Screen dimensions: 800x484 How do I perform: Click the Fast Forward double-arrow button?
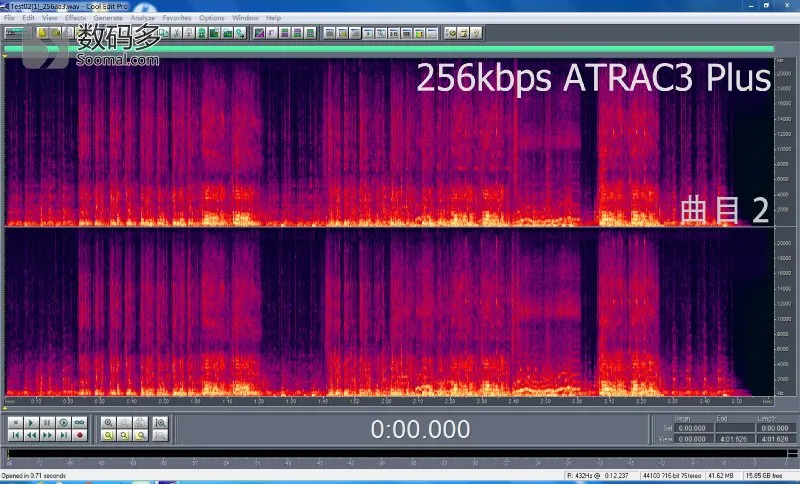pyautogui.click(x=47, y=435)
